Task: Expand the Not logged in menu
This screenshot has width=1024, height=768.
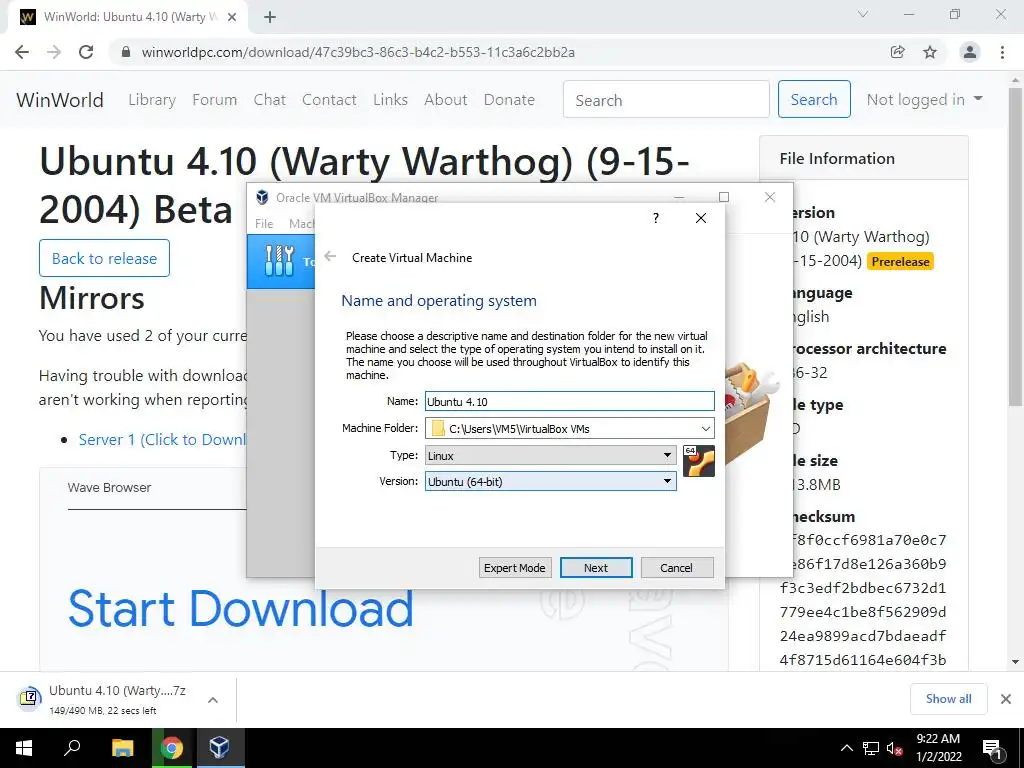Action: tap(924, 99)
